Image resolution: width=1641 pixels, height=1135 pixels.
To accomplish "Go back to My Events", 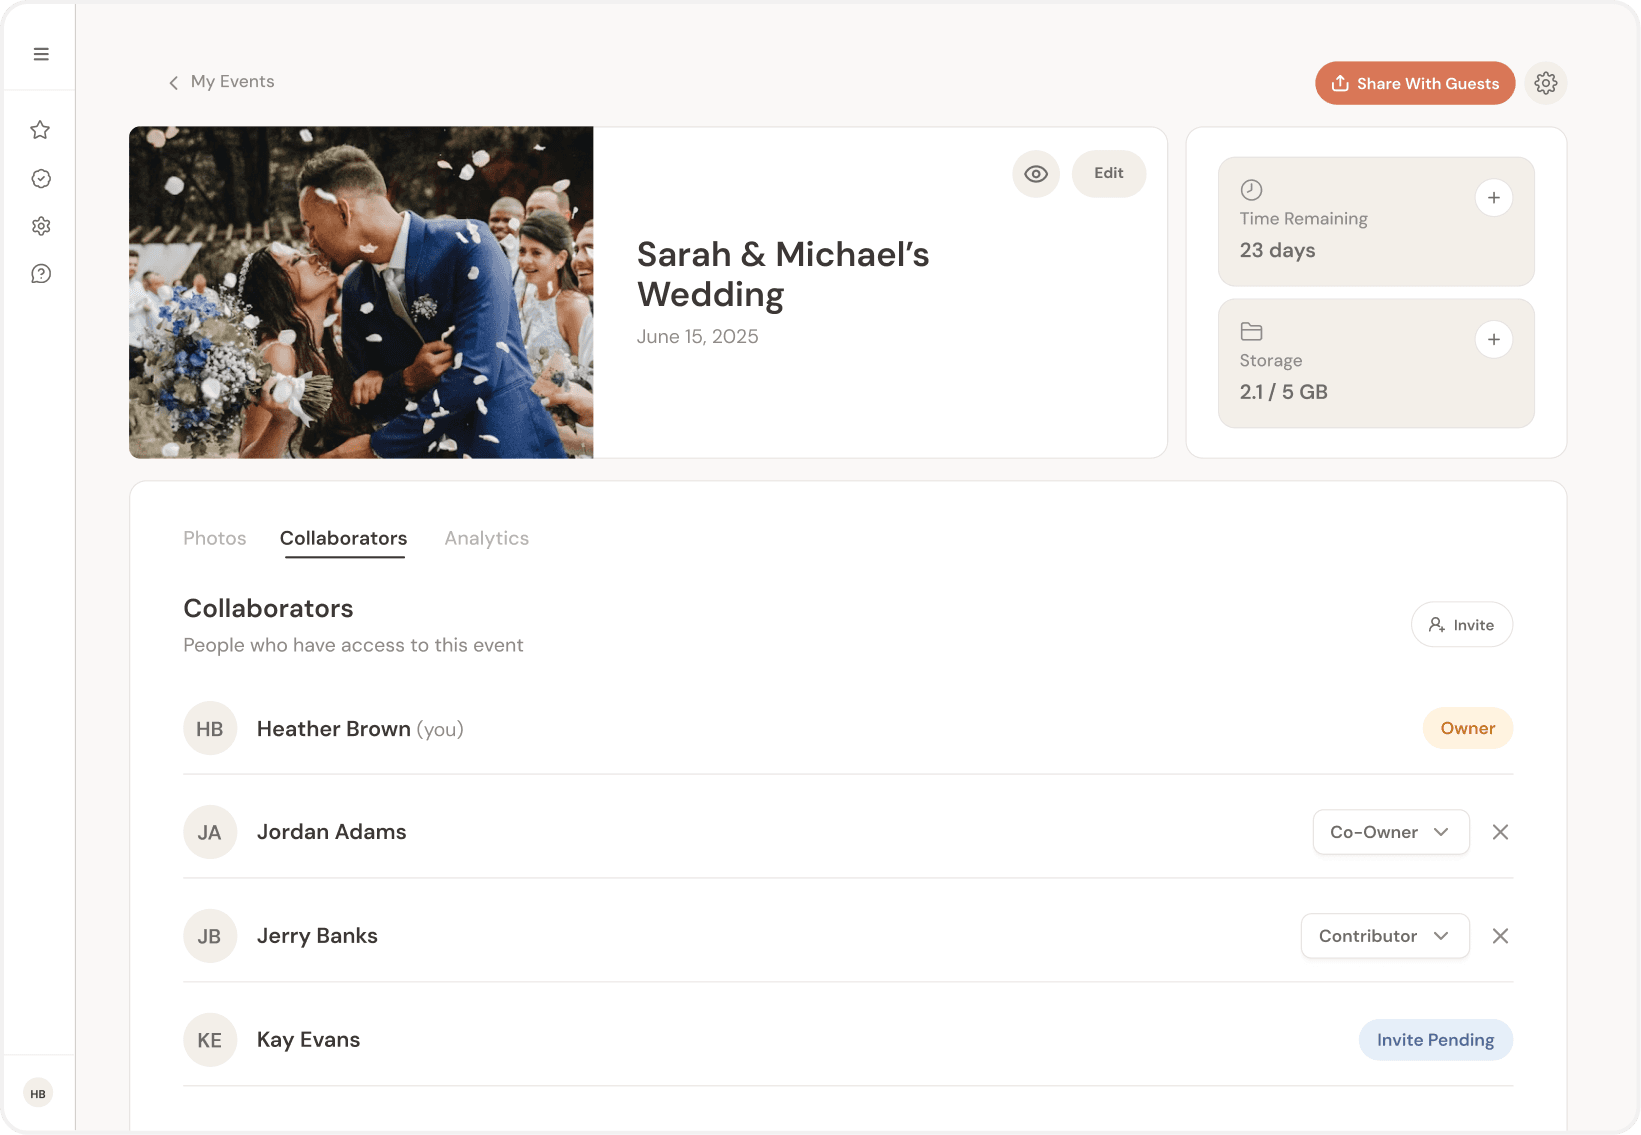I will point(232,82).
